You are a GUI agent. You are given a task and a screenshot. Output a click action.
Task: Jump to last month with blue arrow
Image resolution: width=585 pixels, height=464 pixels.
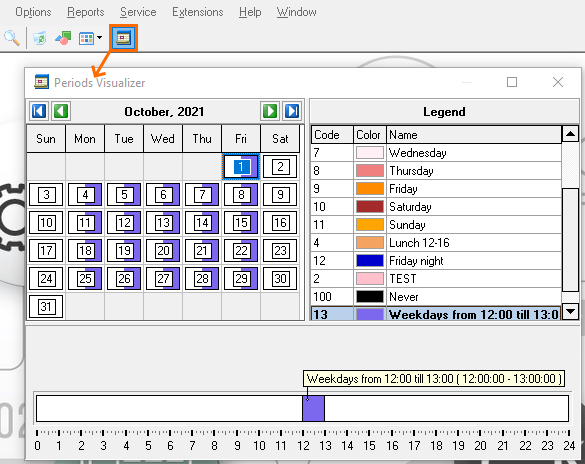[x=292, y=111]
